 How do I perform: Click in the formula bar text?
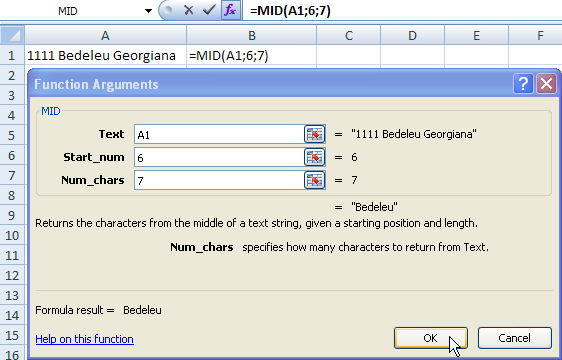[x=290, y=10]
